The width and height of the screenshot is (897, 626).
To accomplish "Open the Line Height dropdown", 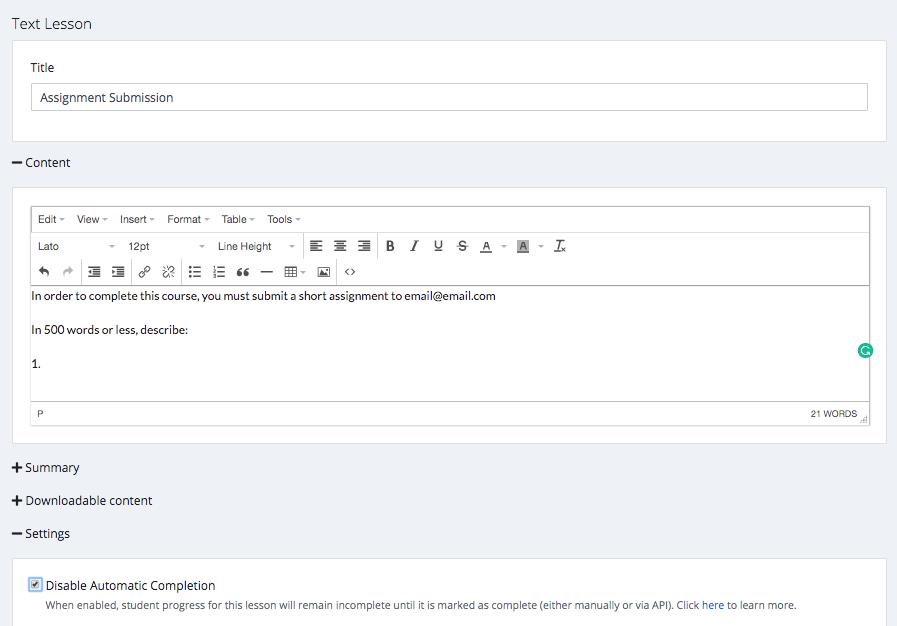I will (256, 246).
